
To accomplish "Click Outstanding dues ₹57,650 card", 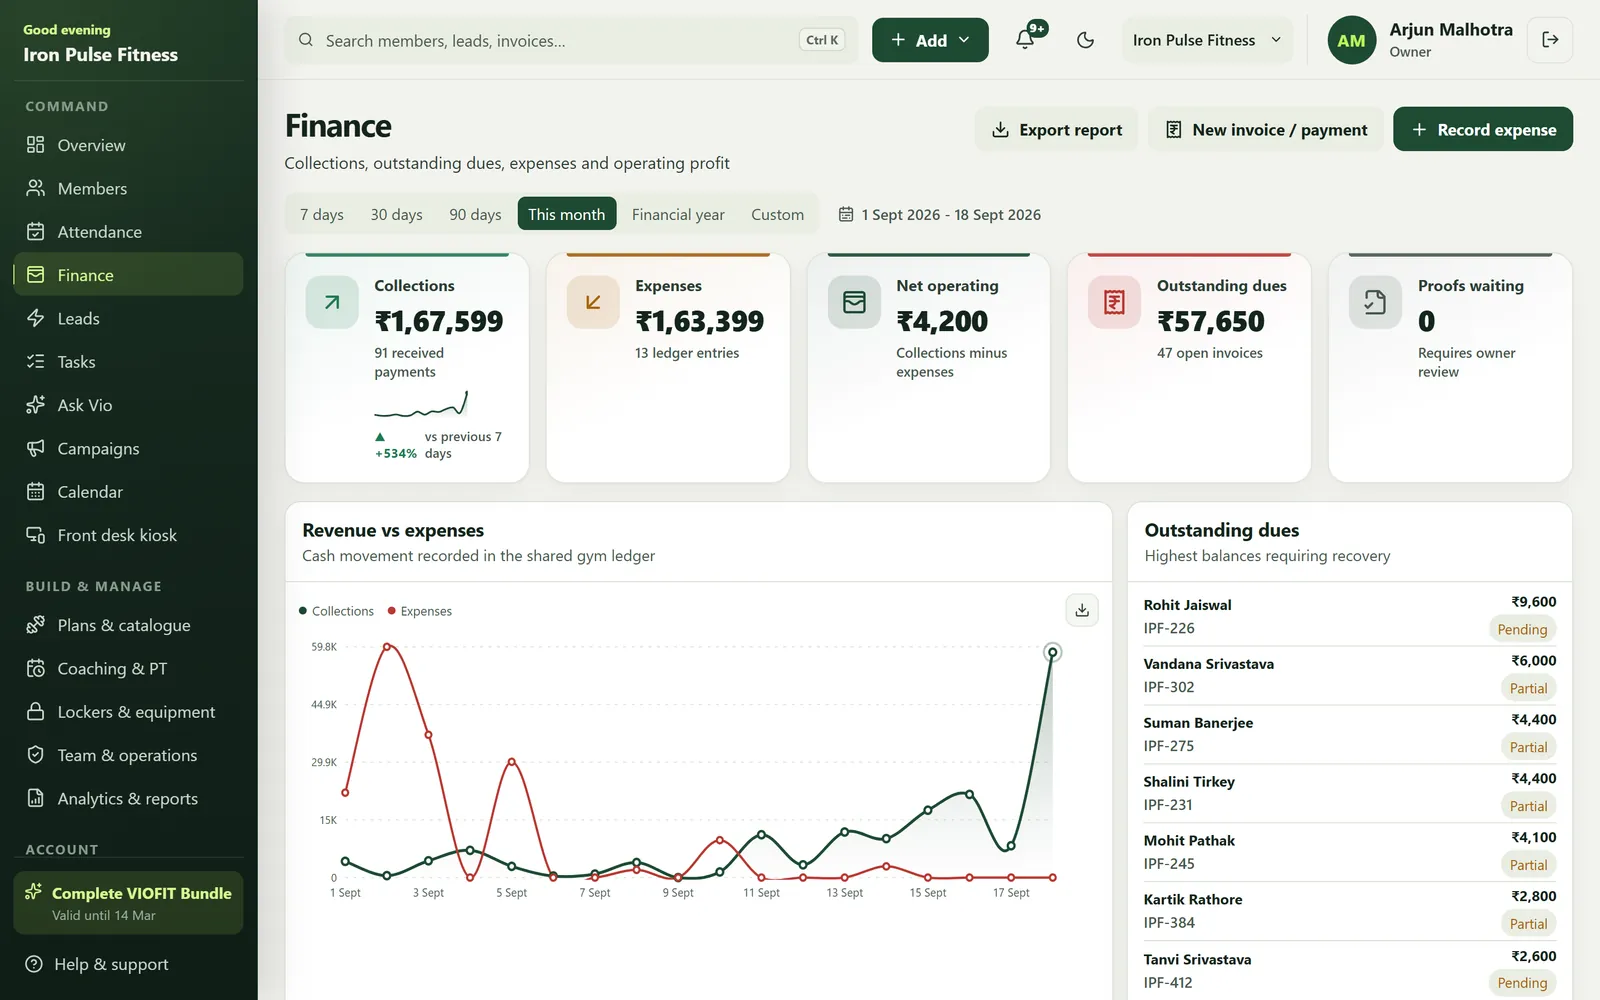I will click(1189, 367).
